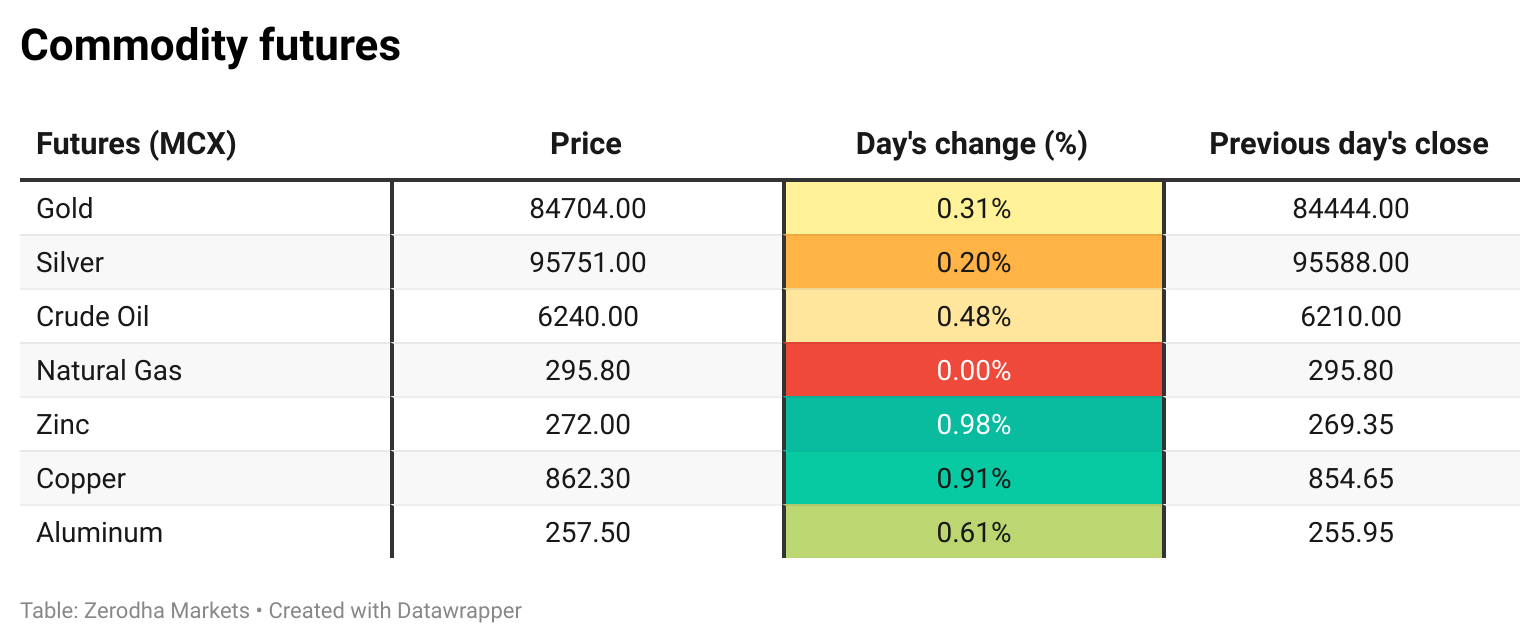Click Copper price value 862.30
The height and width of the screenshot is (644, 1540).
click(x=588, y=479)
